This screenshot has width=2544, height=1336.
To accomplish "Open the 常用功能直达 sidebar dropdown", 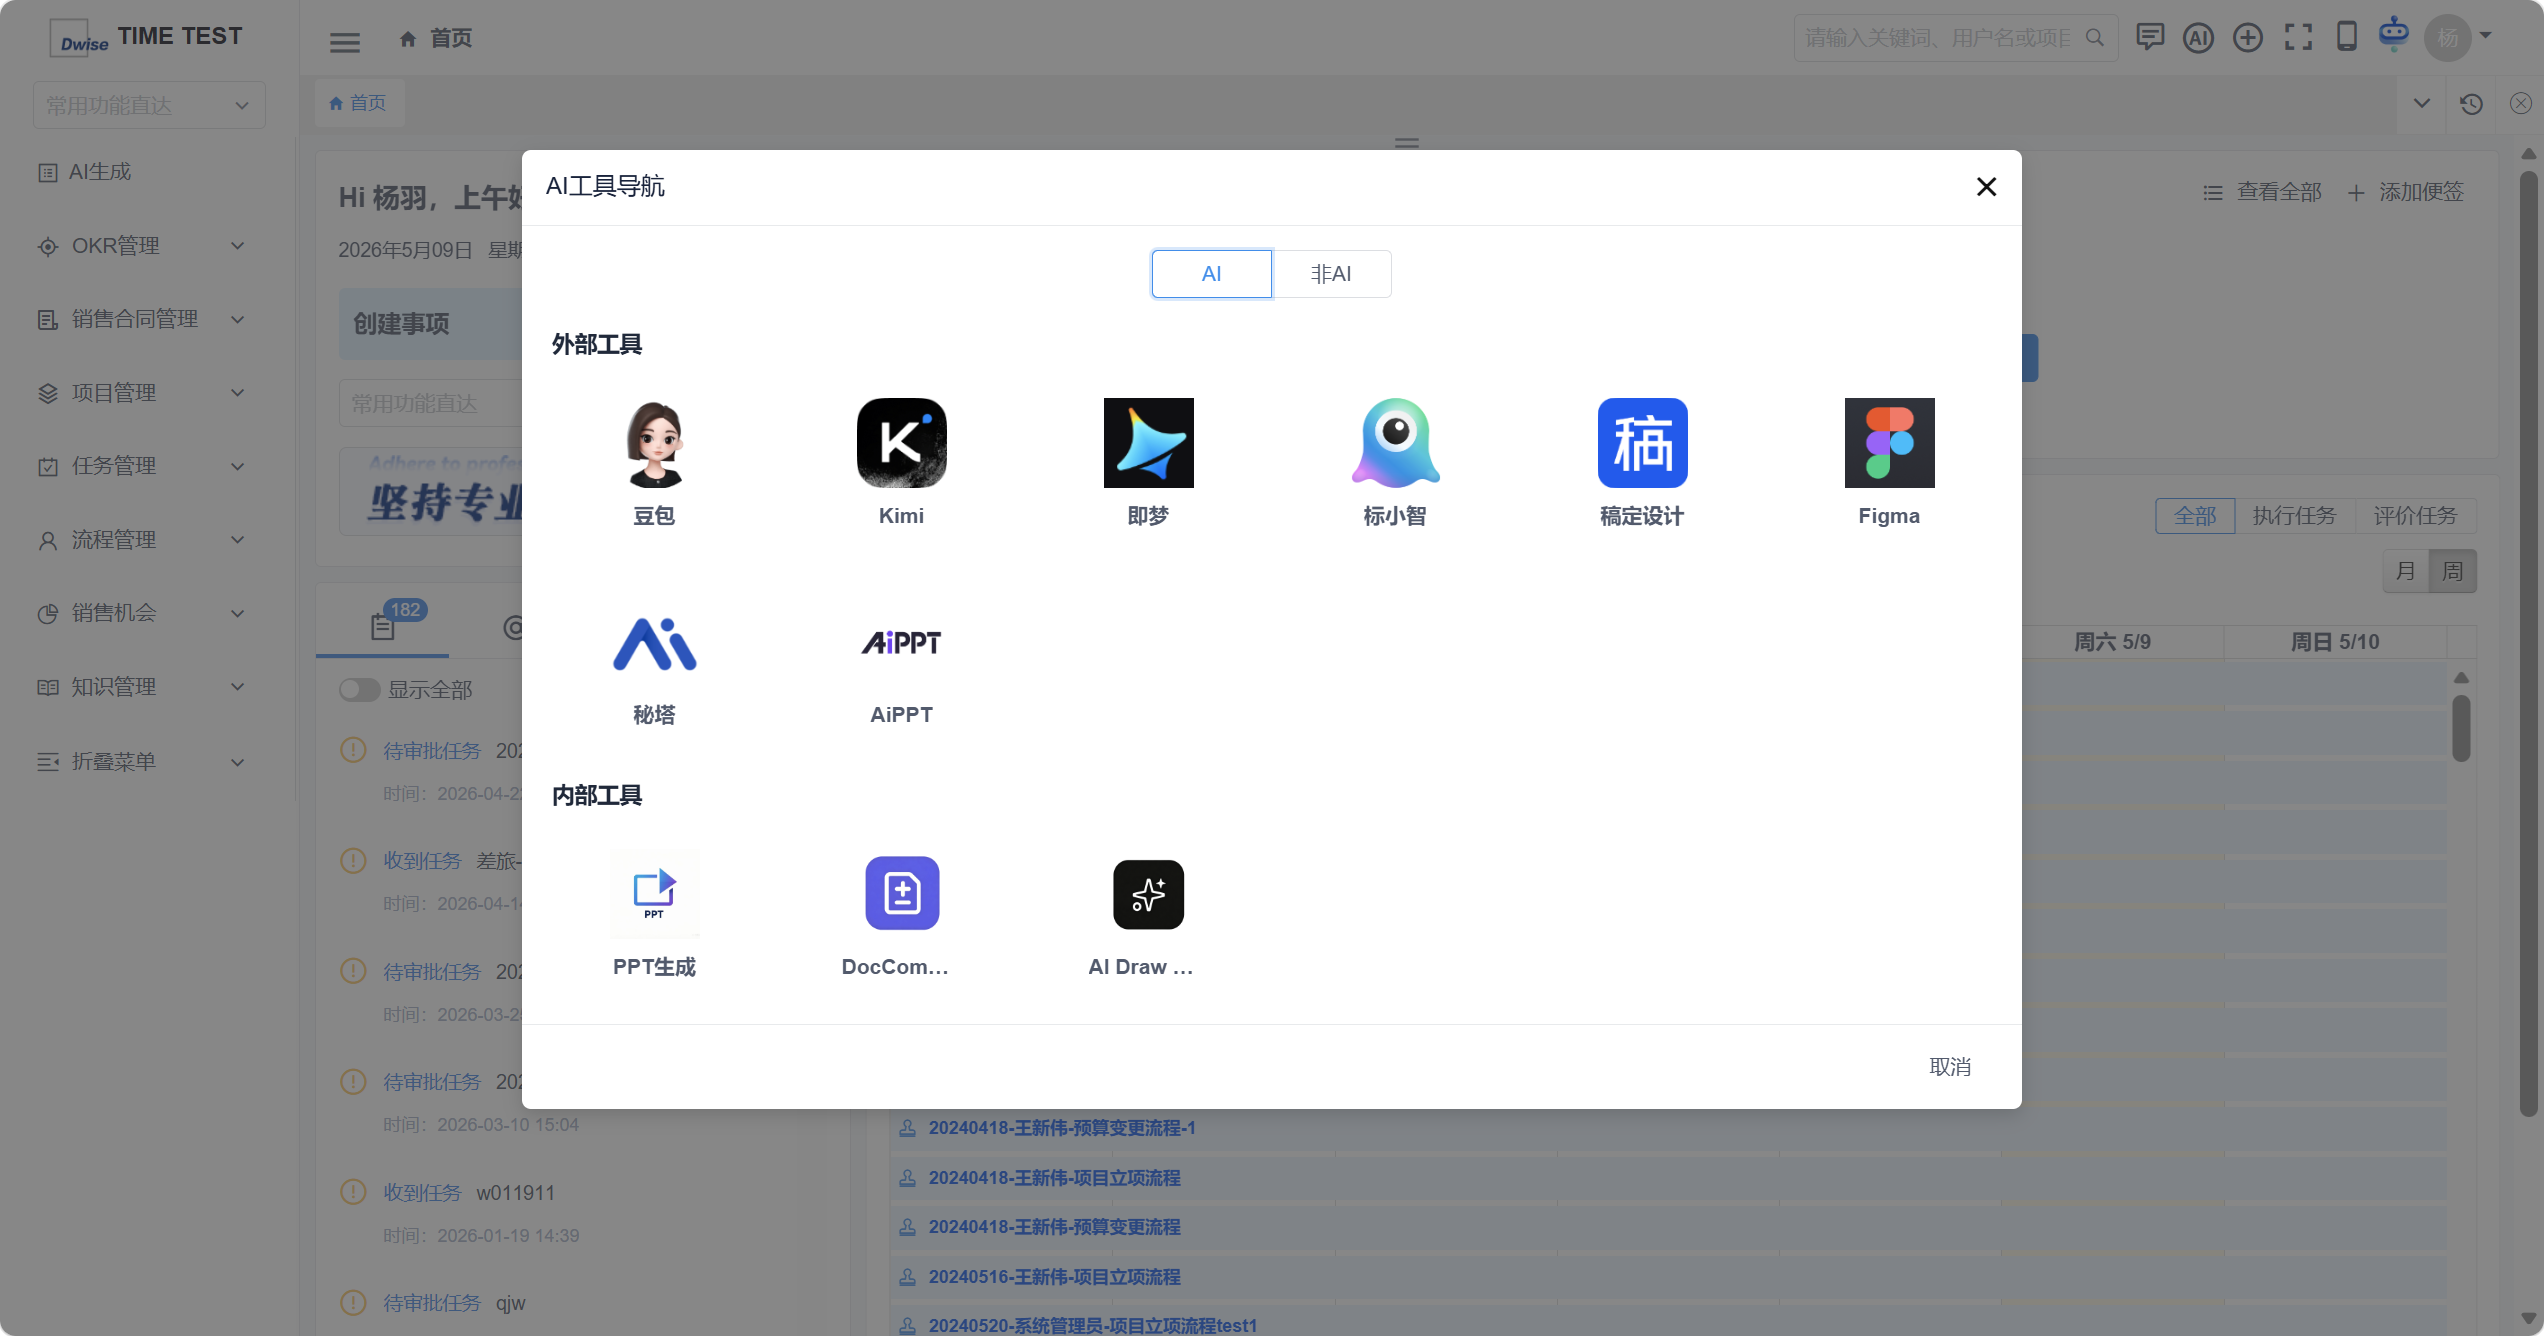I will [149, 105].
